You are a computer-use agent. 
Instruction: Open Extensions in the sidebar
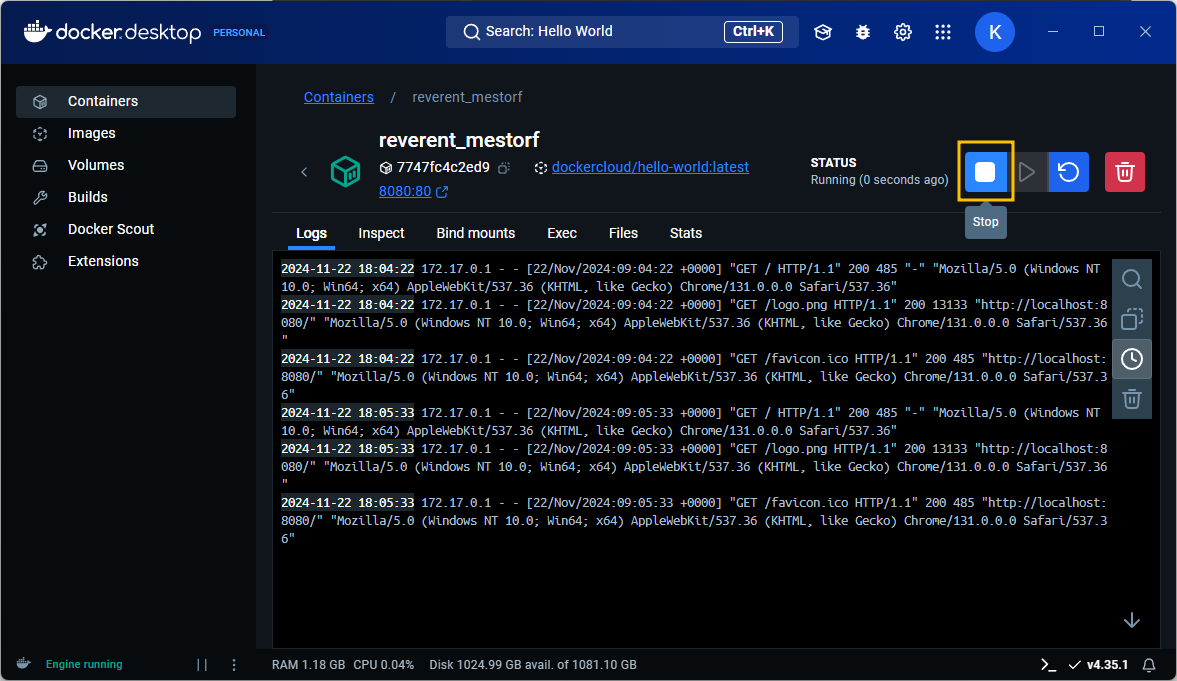pos(126,261)
